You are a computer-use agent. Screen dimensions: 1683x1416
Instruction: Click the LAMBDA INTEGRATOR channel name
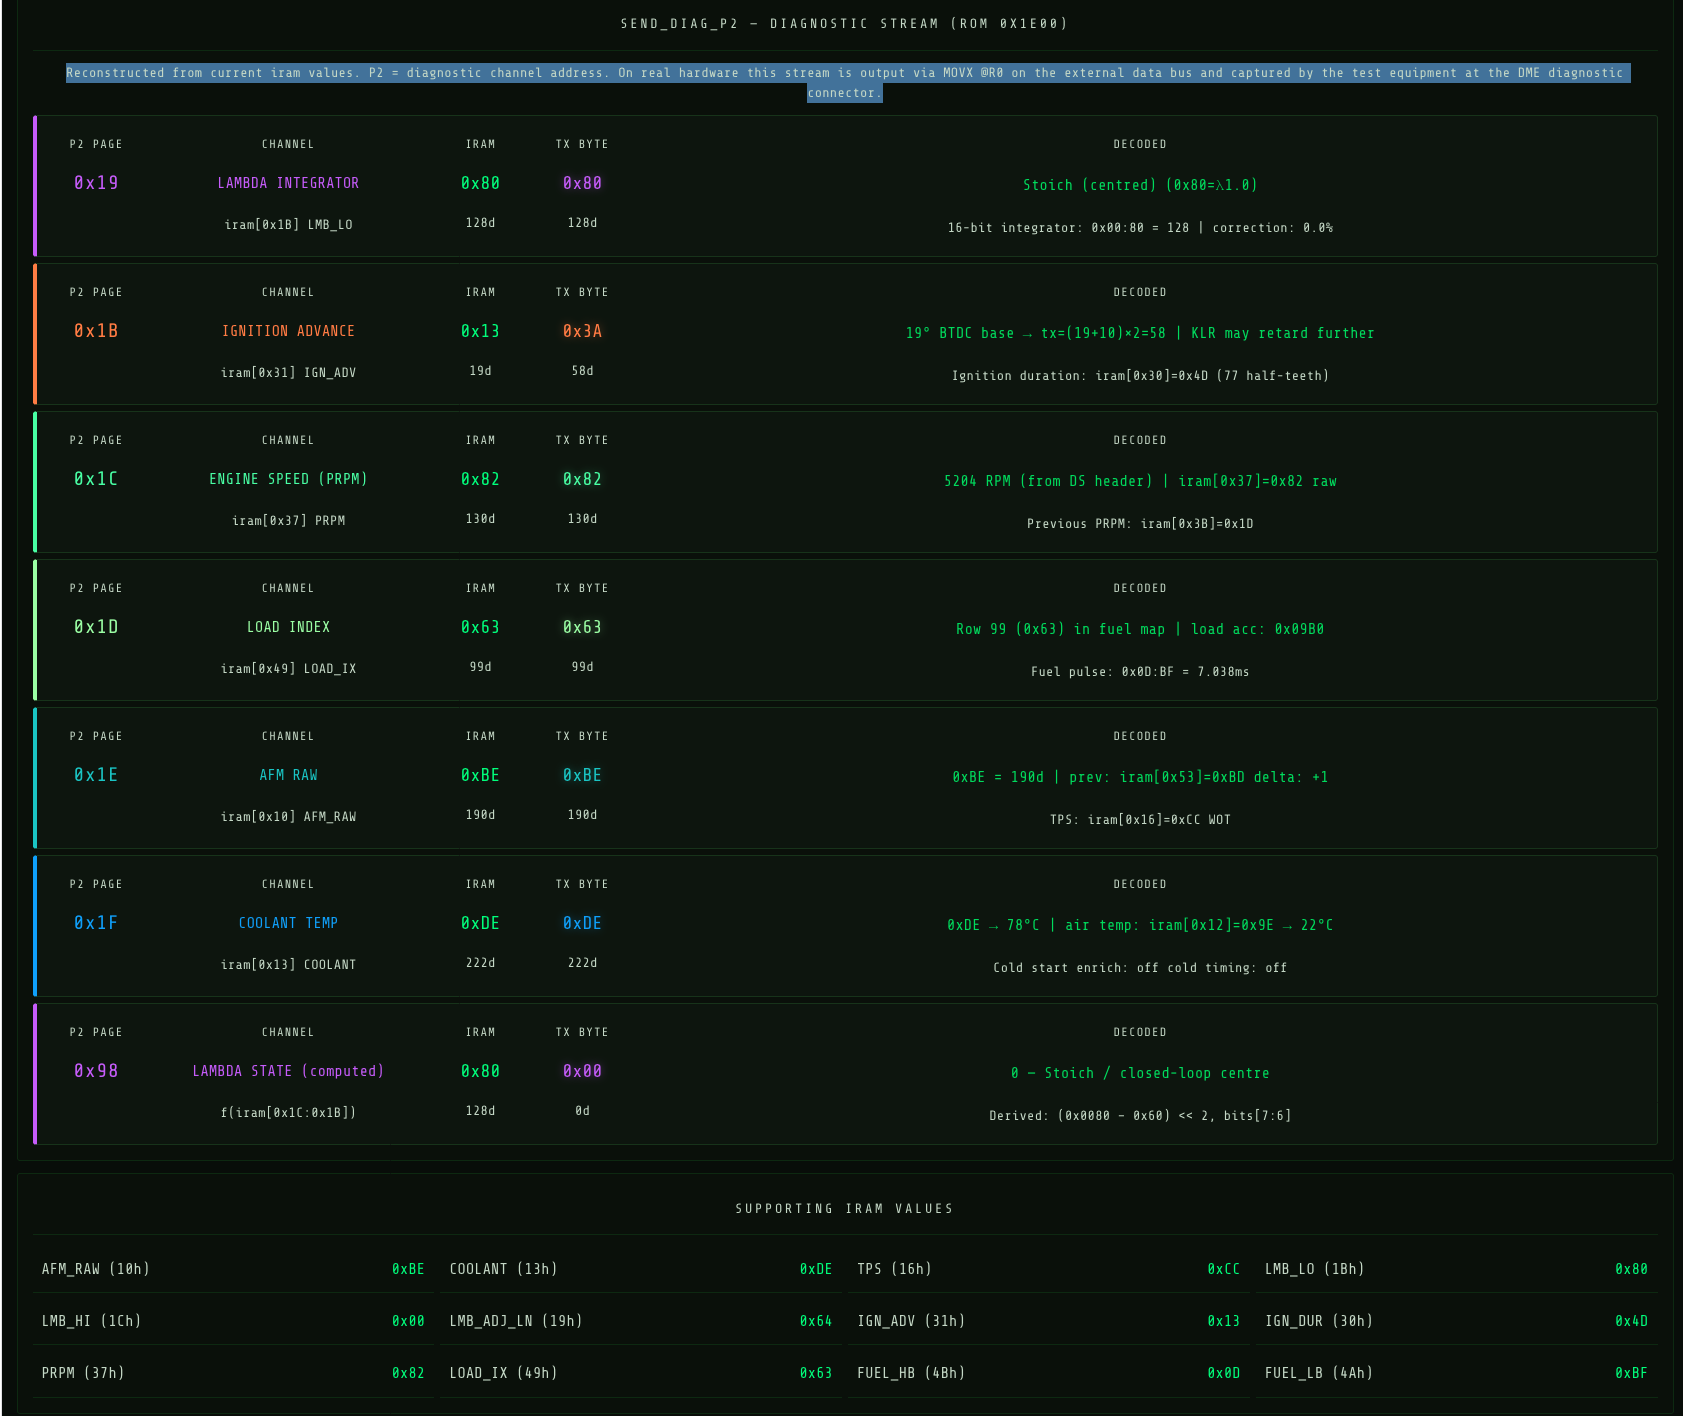288,183
